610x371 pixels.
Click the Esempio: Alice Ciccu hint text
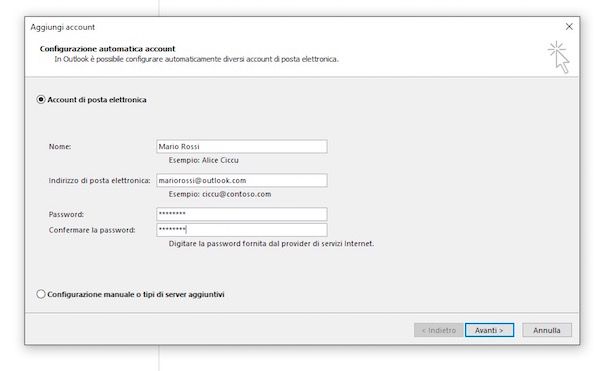203,160
